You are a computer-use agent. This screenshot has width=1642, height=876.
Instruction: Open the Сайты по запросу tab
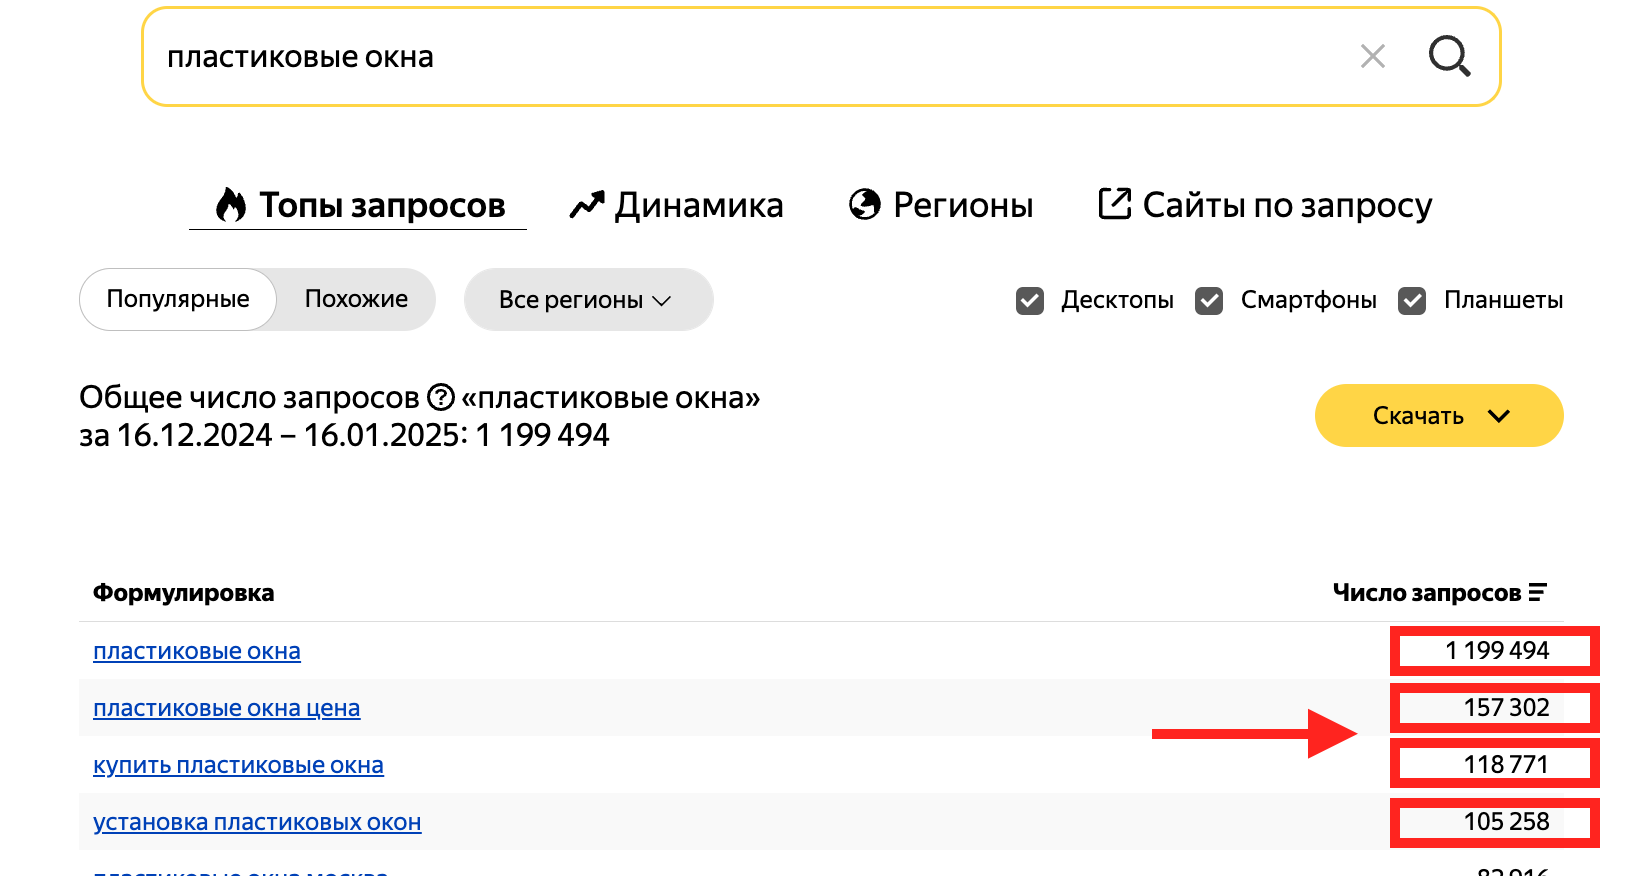[1265, 205]
